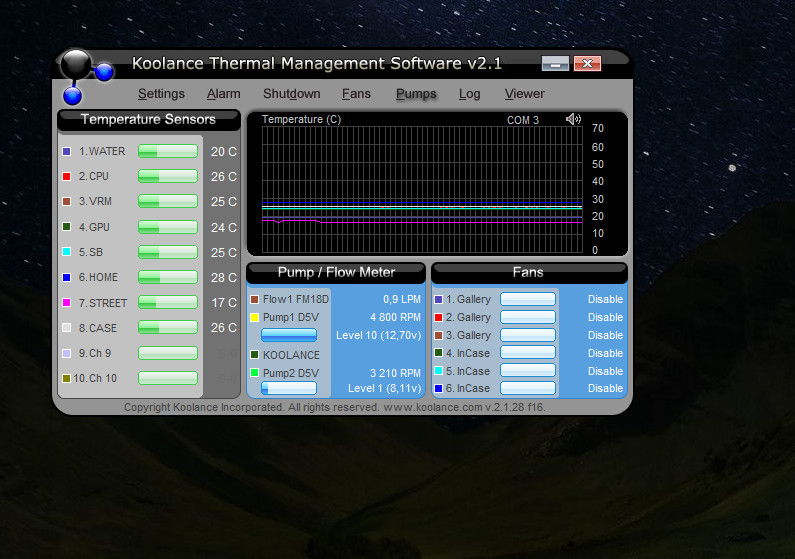Click the 5. InCase fan speed bar
The width and height of the screenshot is (795, 559).
[x=528, y=370]
